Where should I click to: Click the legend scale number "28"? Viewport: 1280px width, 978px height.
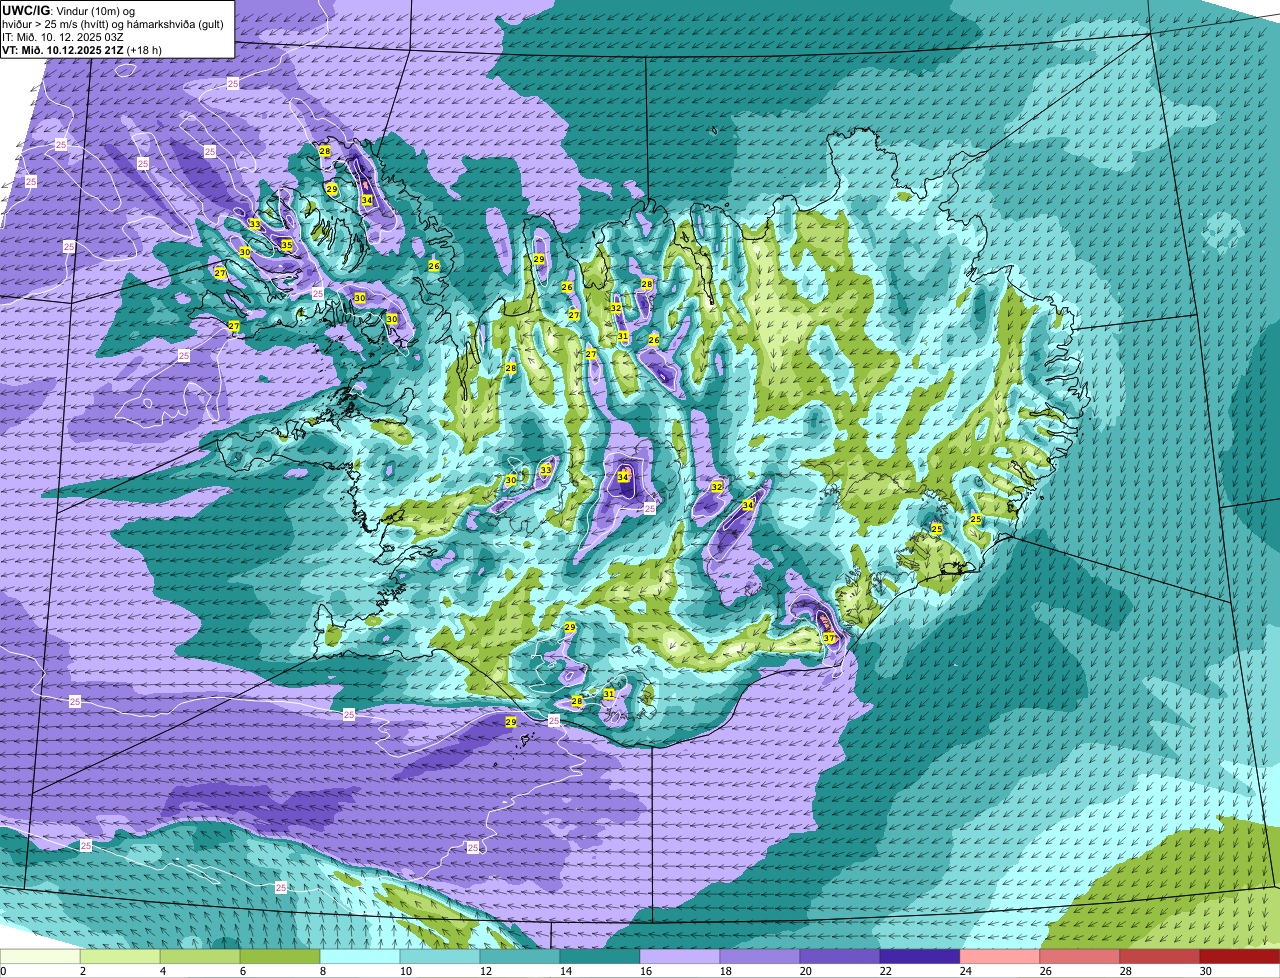pos(1126,971)
